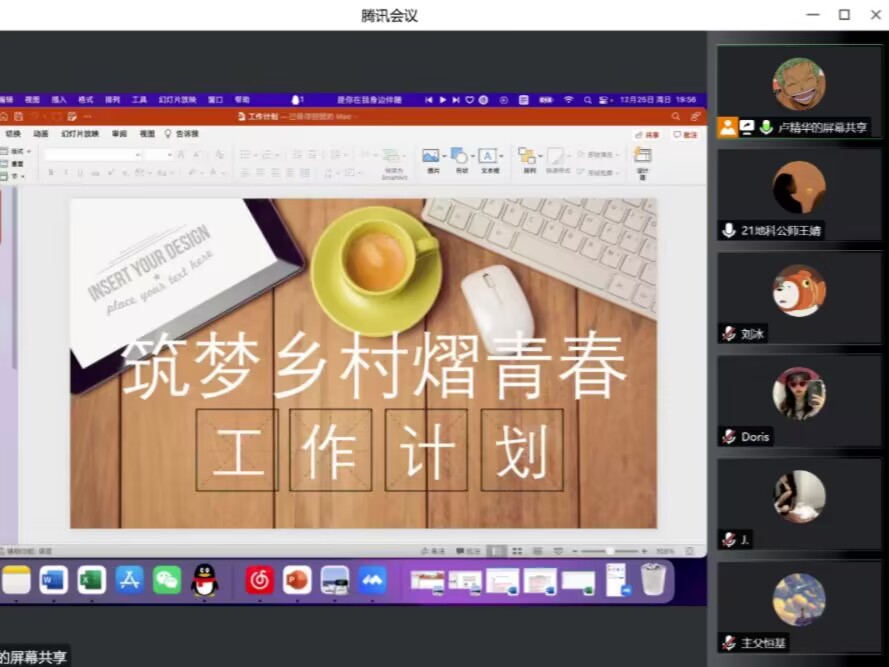Open the 幻灯片放映 ribbon tab
889x667 pixels.
tap(80, 134)
